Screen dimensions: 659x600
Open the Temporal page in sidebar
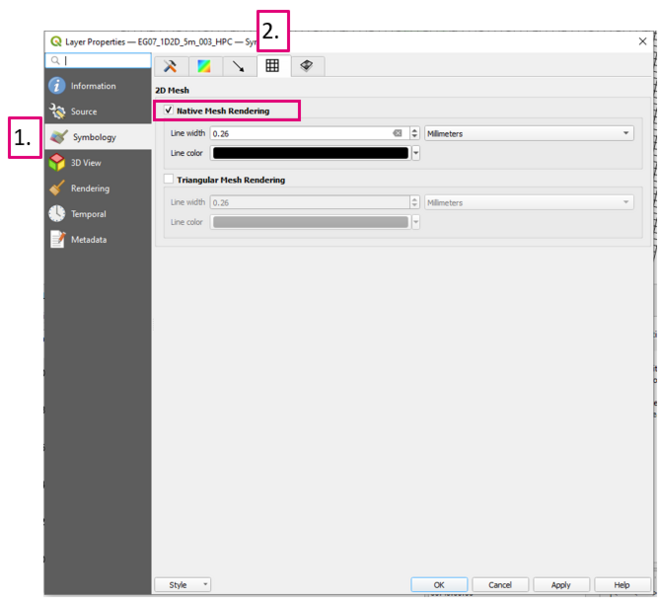click(88, 214)
